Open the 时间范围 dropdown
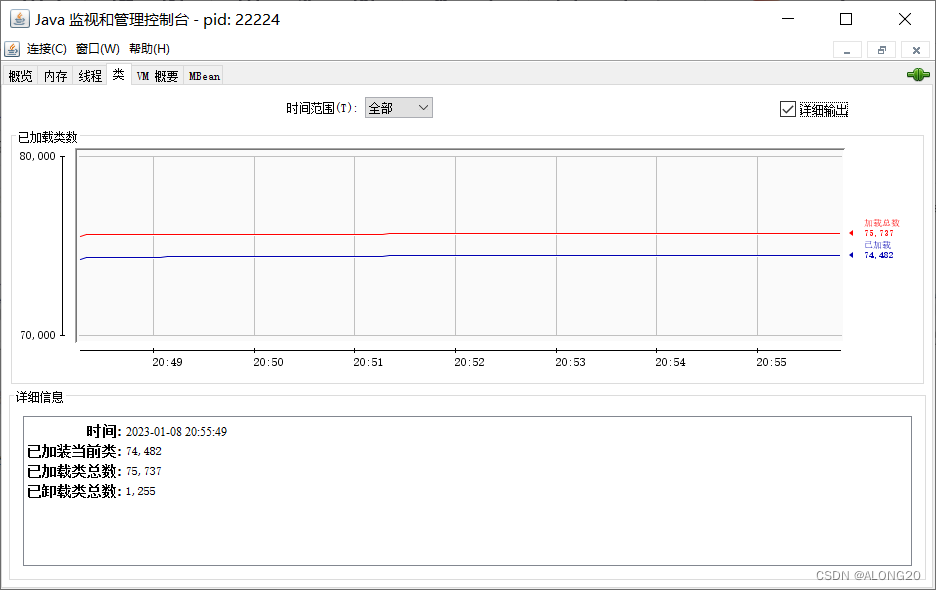 tap(399, 108)
